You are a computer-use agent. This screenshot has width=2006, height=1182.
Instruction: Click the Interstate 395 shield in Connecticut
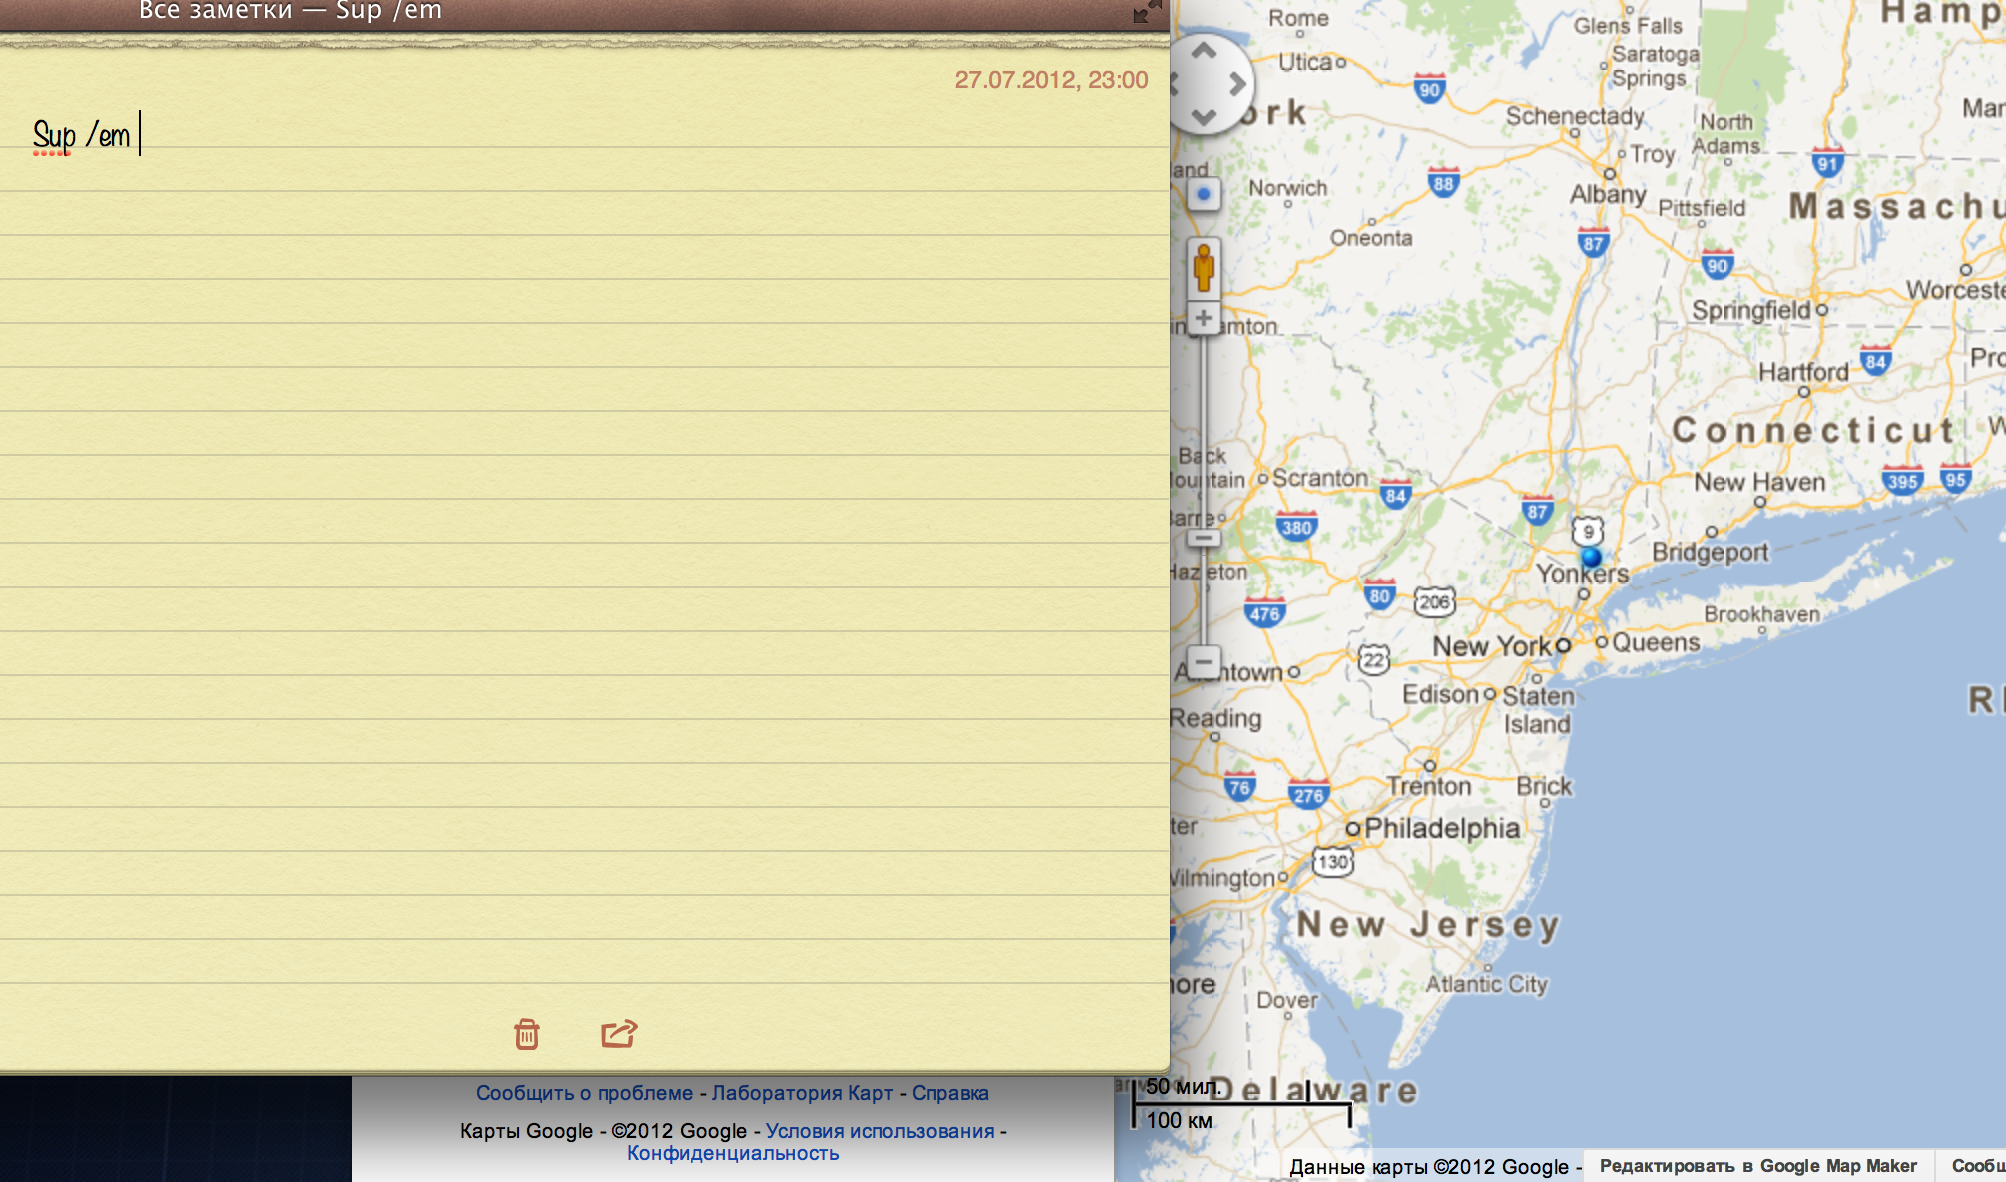click(1902, 481)
